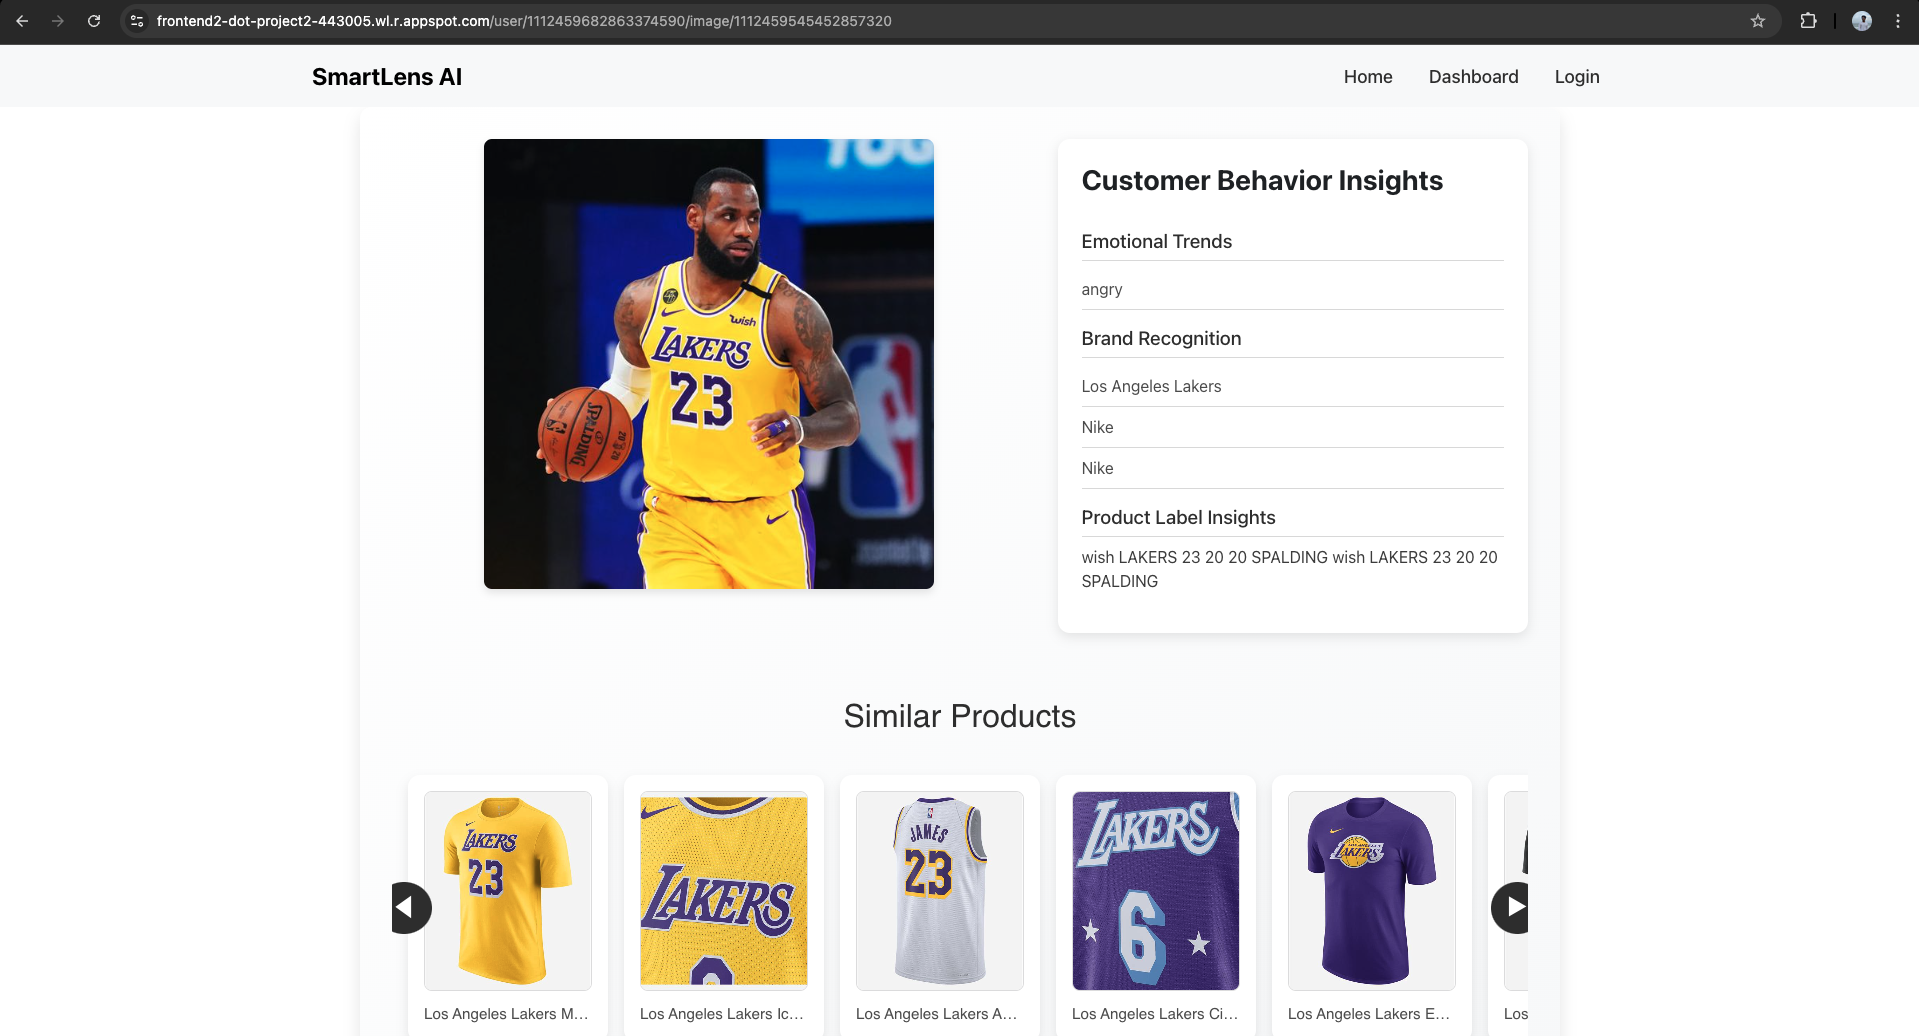
Task: Open the Chrome three-dot menu
Action: 1898,21
